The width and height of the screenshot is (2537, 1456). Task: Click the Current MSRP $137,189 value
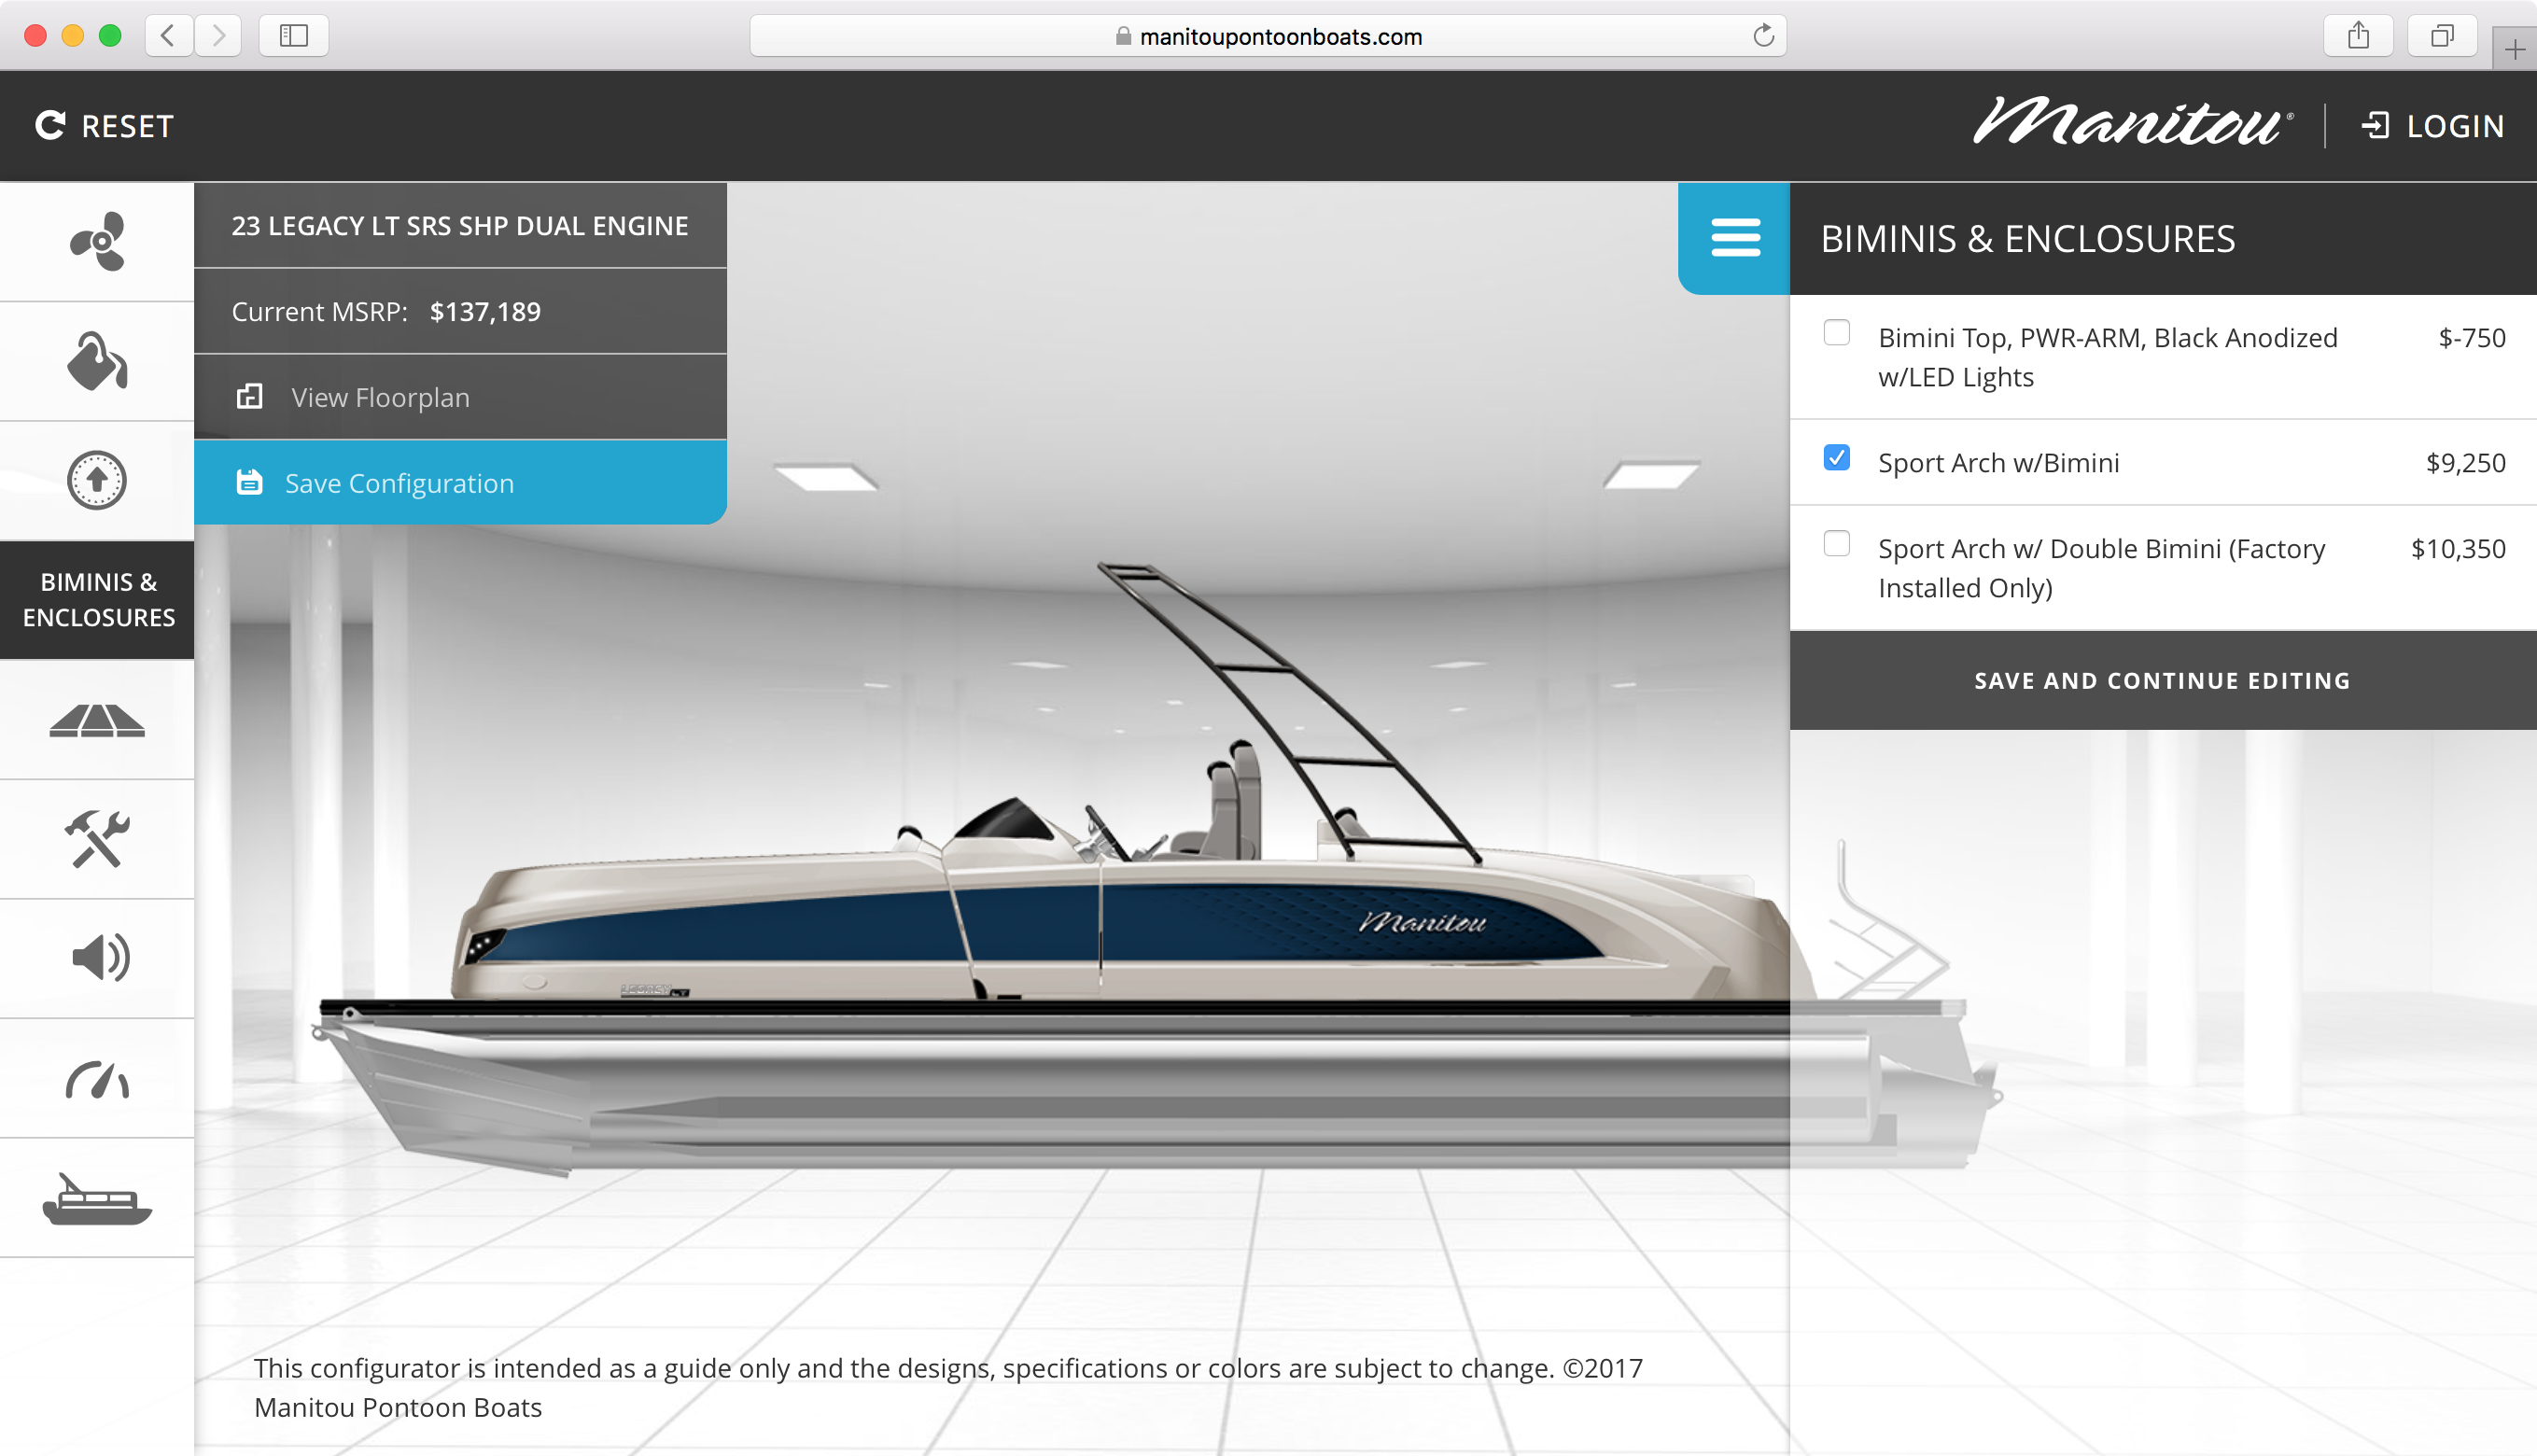coord(485,312)
